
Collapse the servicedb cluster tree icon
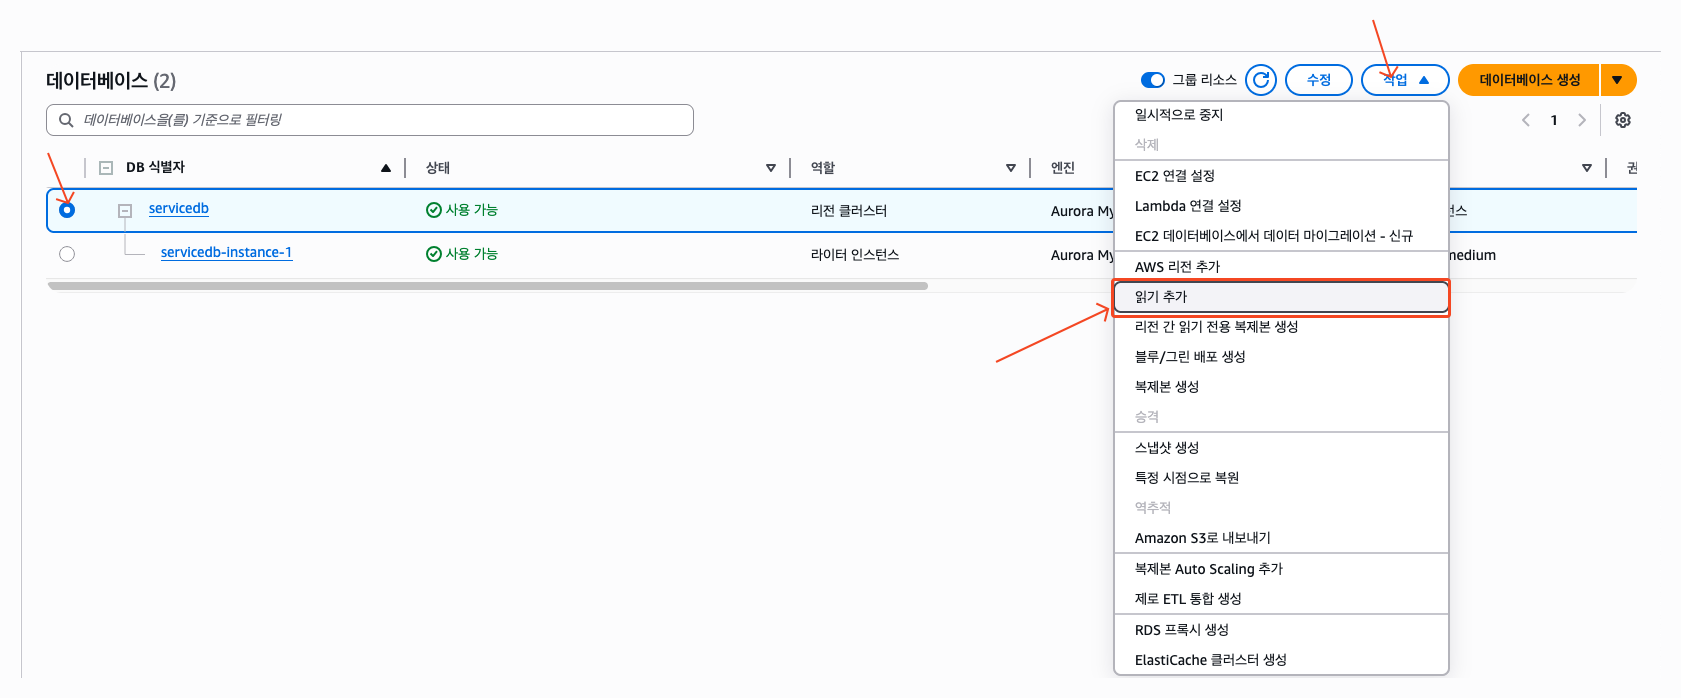tap(125, 211)
